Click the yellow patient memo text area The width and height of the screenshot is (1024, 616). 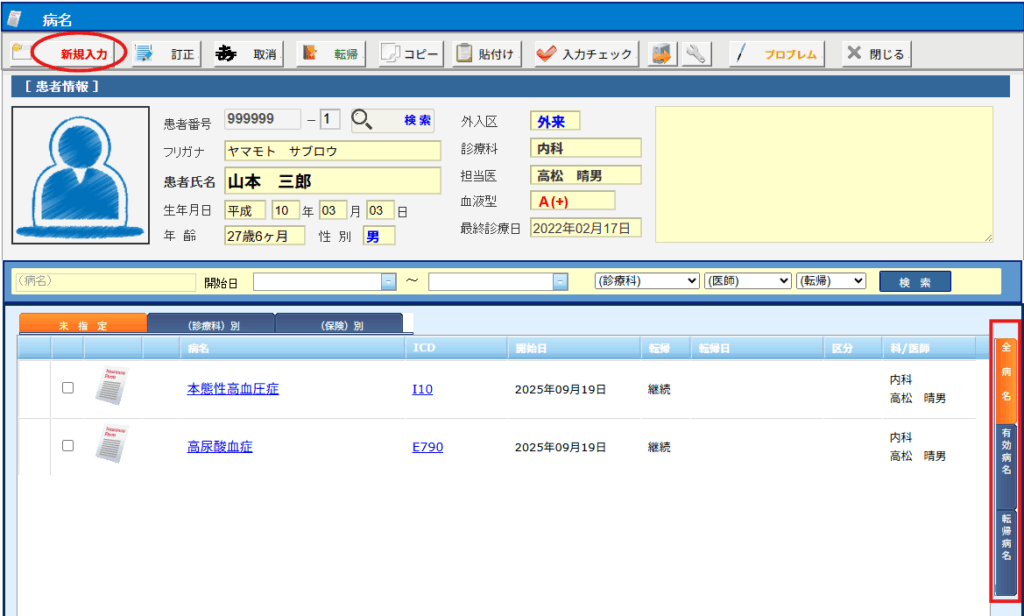click(823, 174)
